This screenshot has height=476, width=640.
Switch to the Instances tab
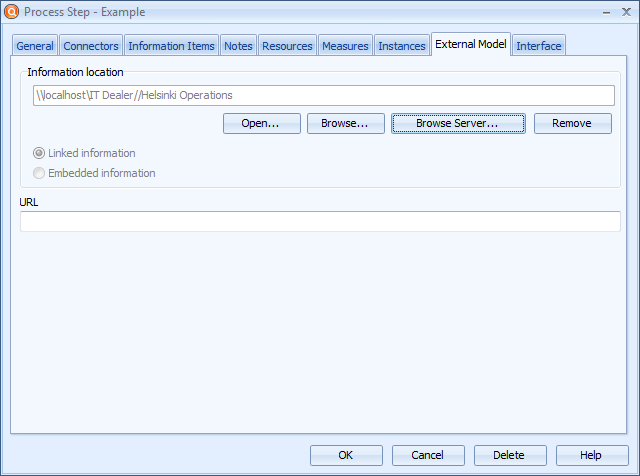(x=402, y=46)
